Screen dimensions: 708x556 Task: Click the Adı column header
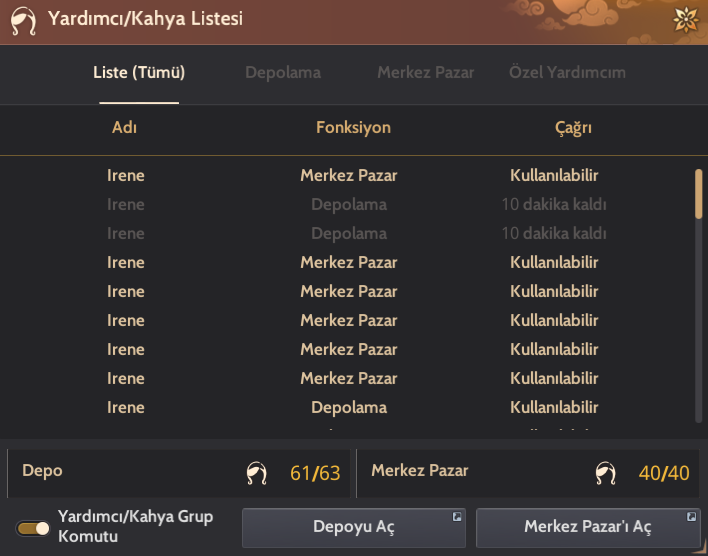point(125,128)
